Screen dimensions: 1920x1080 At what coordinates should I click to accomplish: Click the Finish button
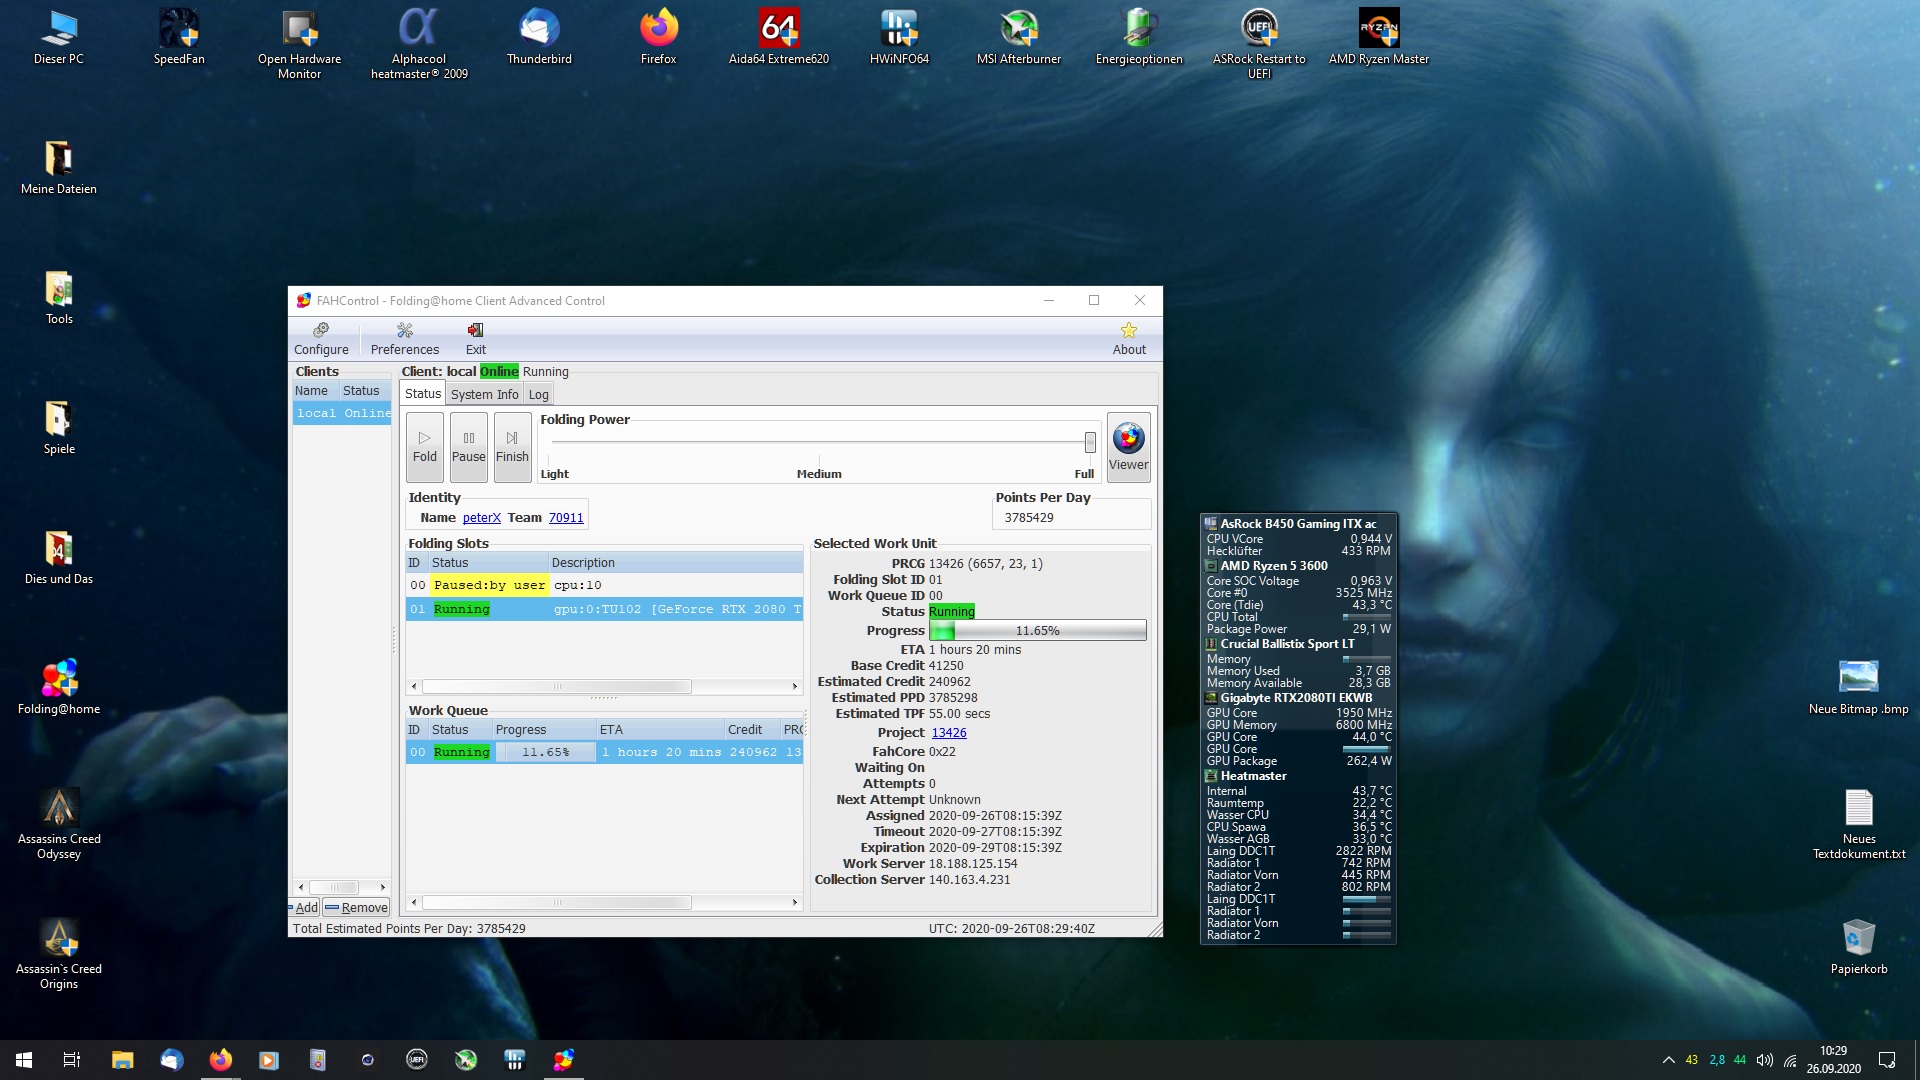coord(512,446)
